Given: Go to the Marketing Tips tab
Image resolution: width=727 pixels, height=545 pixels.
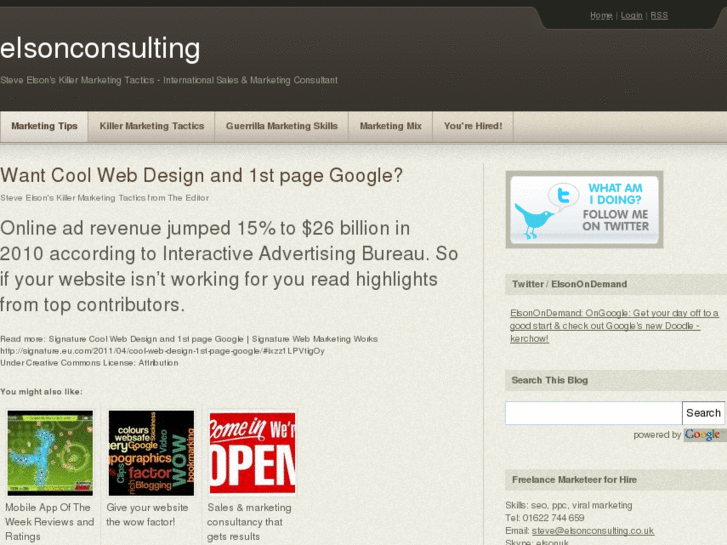Looking at the screenshot, I should click(x=44, y=126).
